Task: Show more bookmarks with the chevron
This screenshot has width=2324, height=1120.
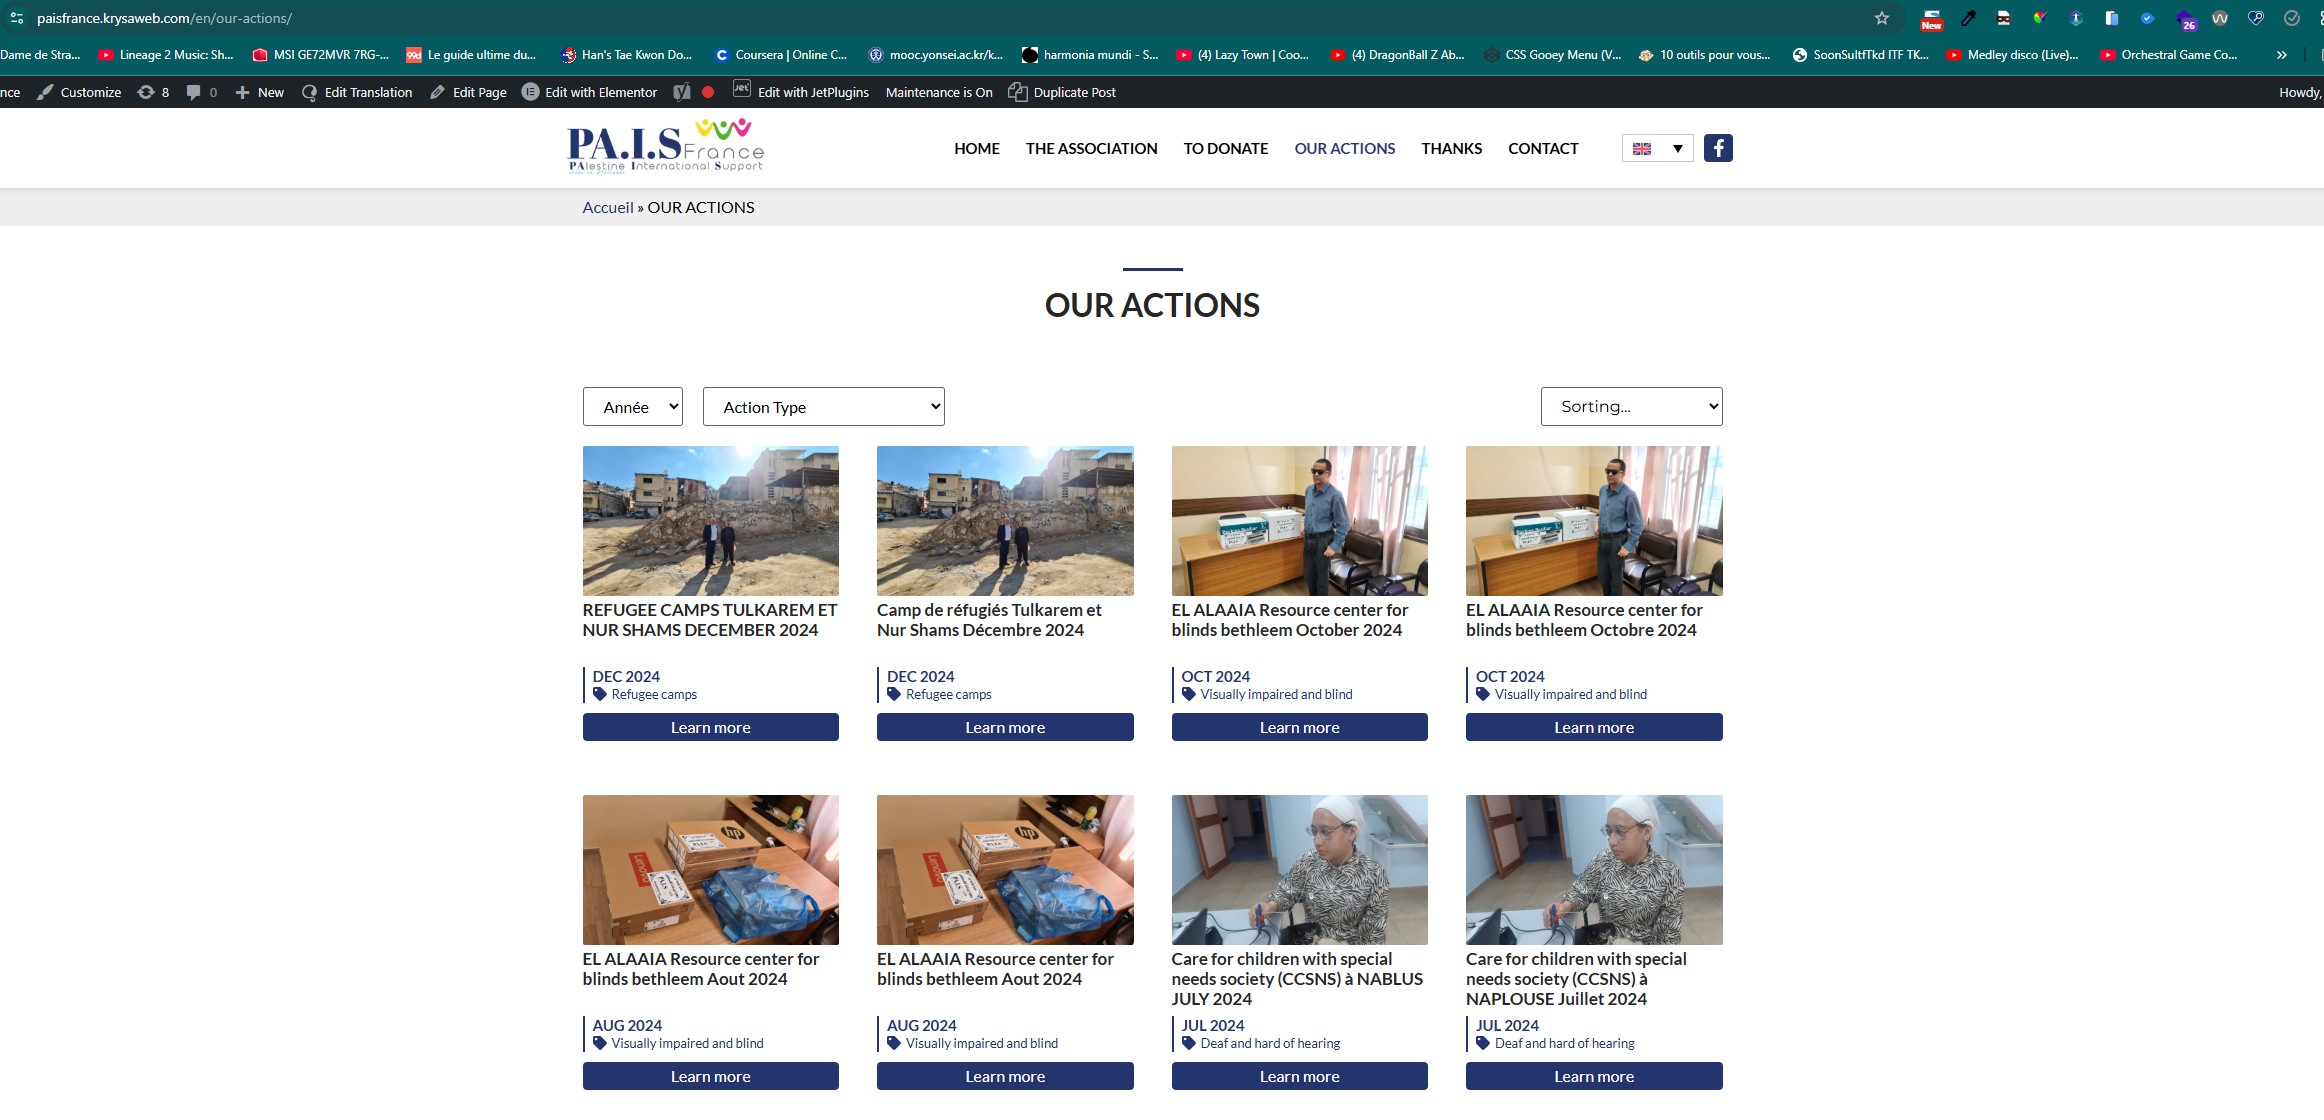Action: pos(2281,55)
